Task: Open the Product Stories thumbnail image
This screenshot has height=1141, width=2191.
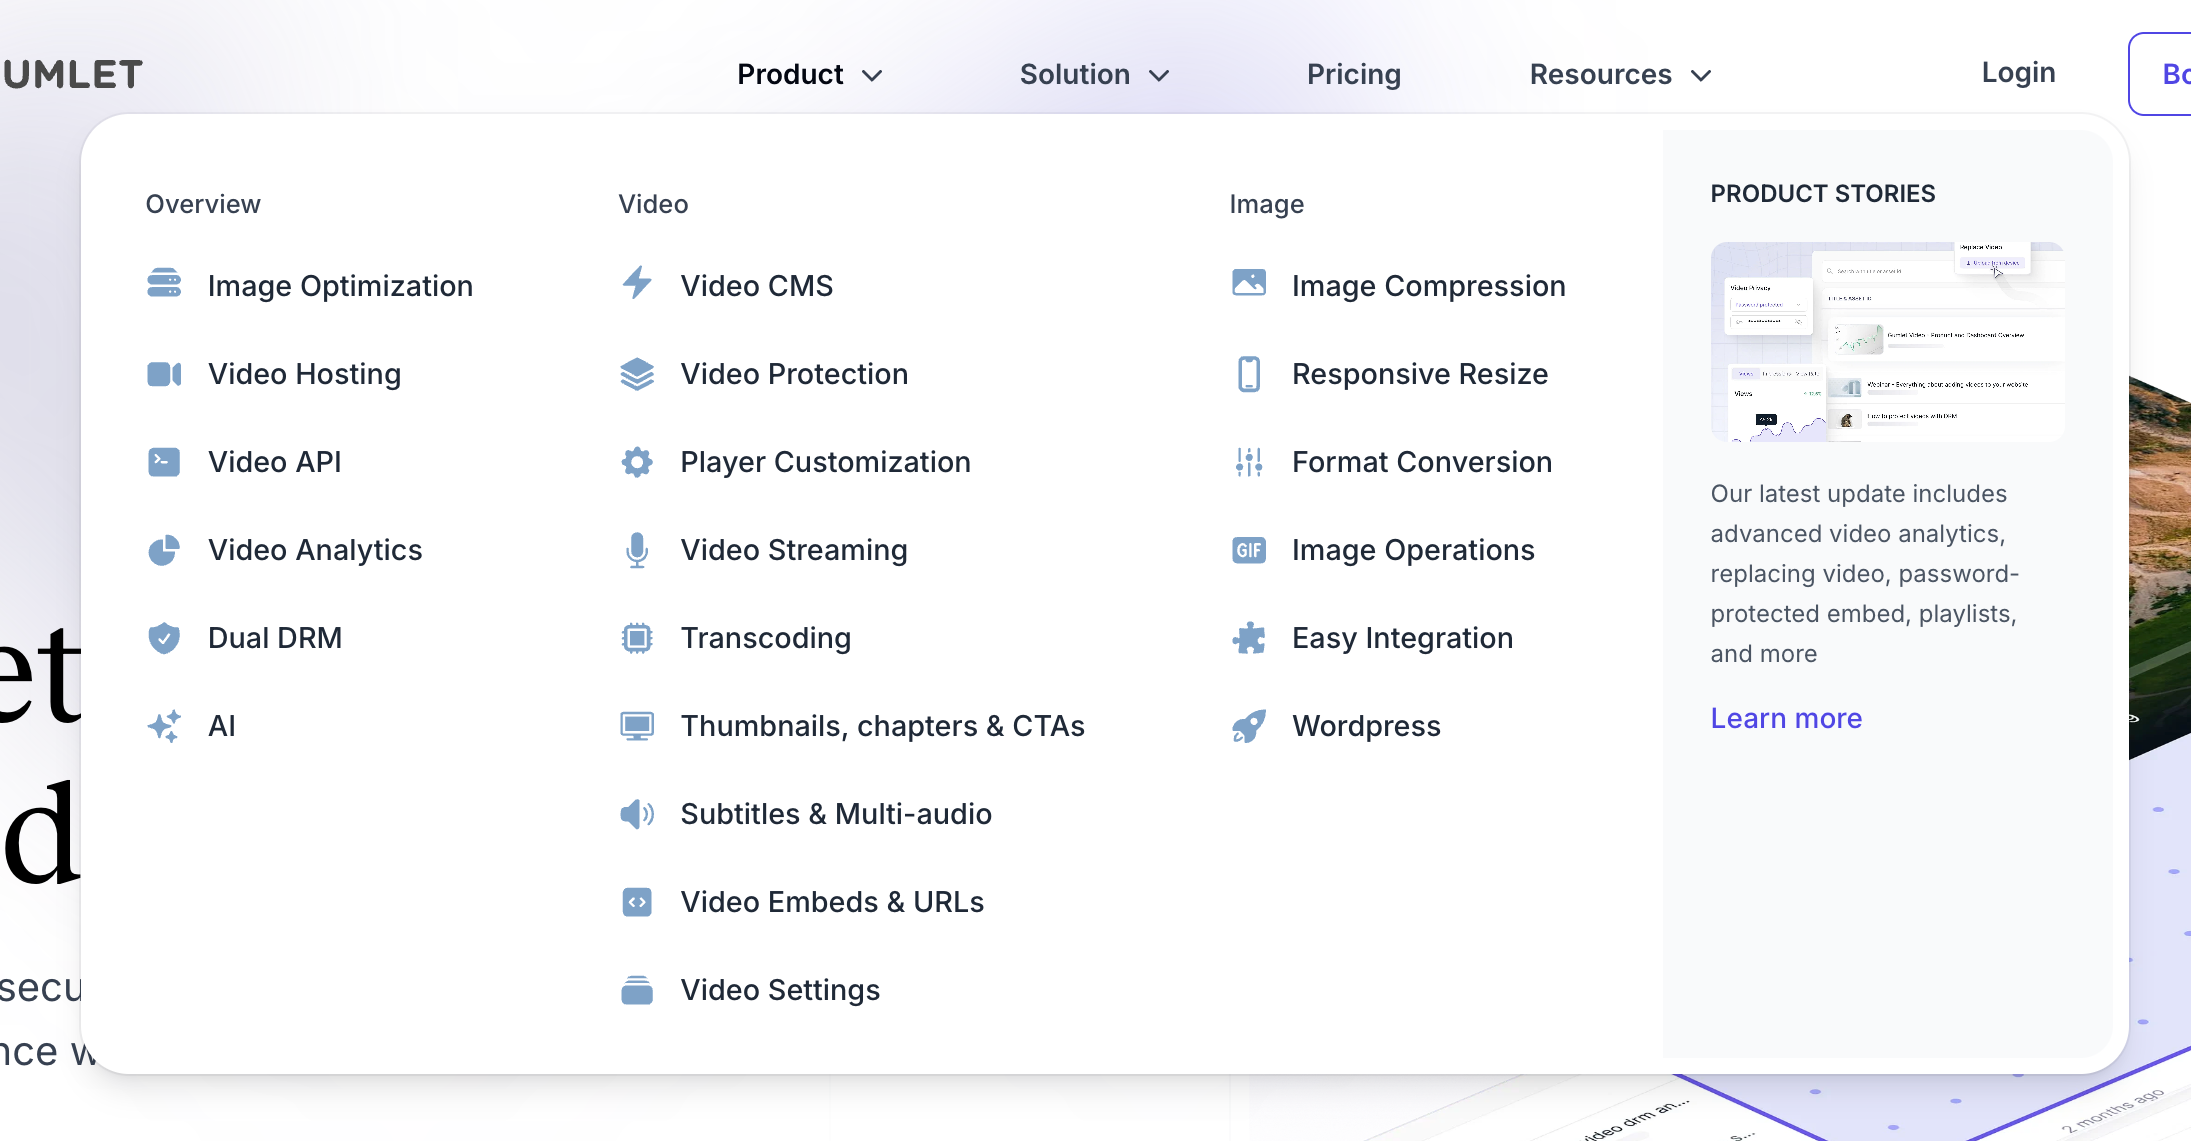Action: (1887, 342)
